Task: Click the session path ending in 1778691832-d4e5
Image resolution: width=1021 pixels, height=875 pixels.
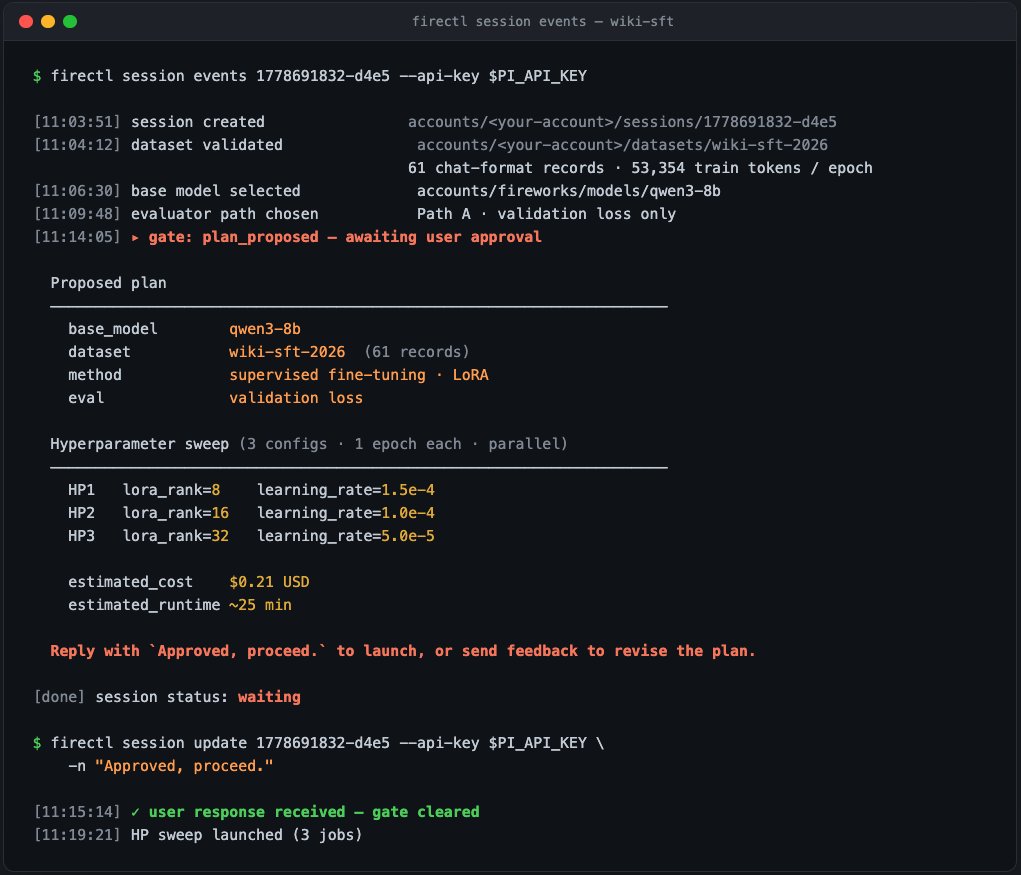Action: (x=622, y=122)
